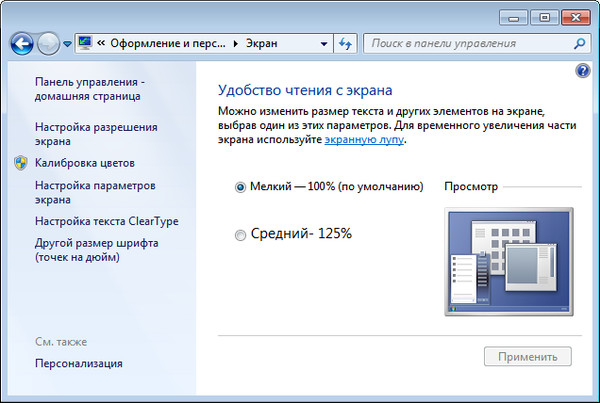Click the heading 'Удобство чтения с экрана'

(305, 90)
